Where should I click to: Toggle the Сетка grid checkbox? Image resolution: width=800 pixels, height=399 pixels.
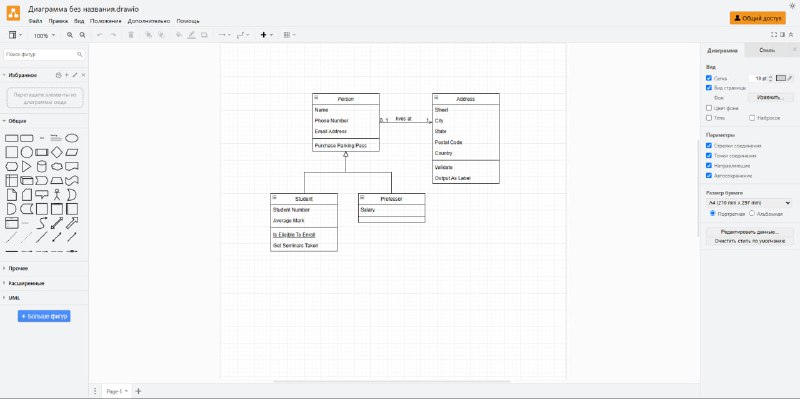[709, 78]
